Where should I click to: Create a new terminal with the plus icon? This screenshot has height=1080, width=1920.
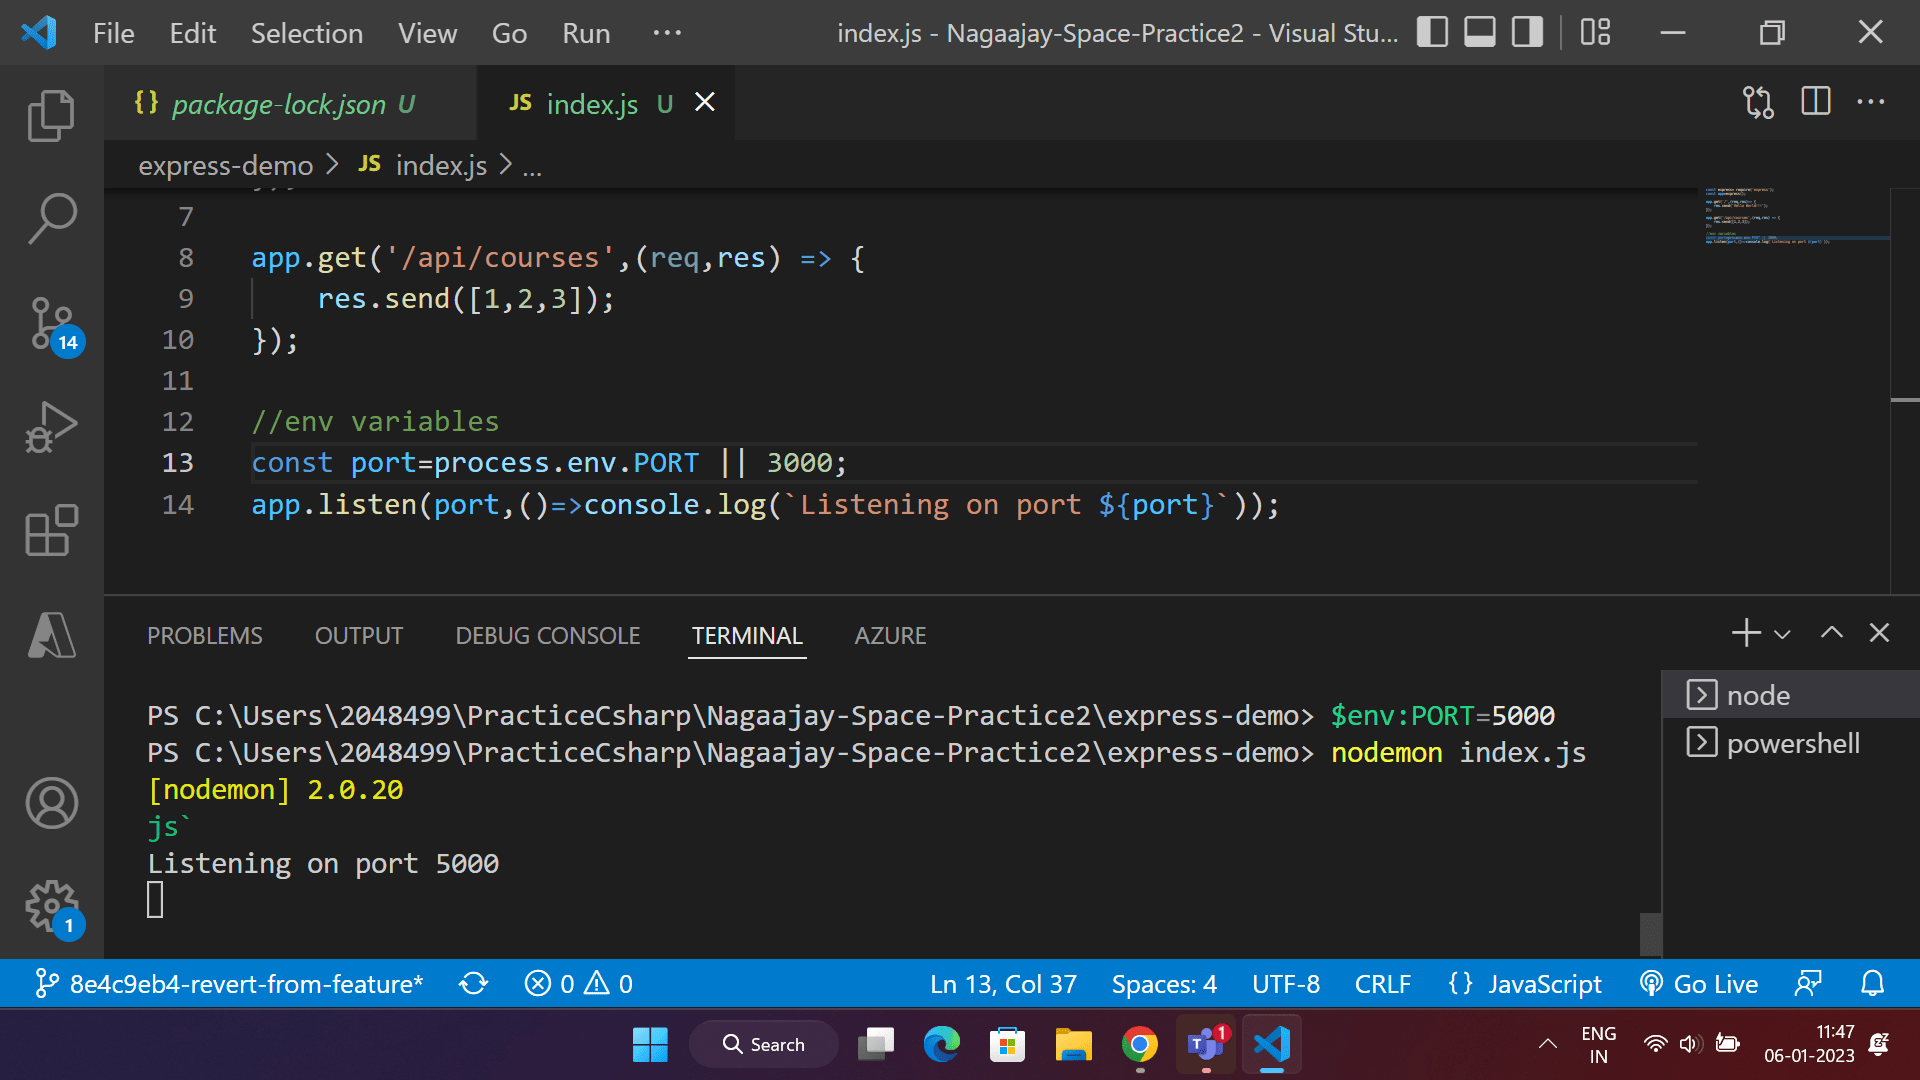[x=1744, y=632]
